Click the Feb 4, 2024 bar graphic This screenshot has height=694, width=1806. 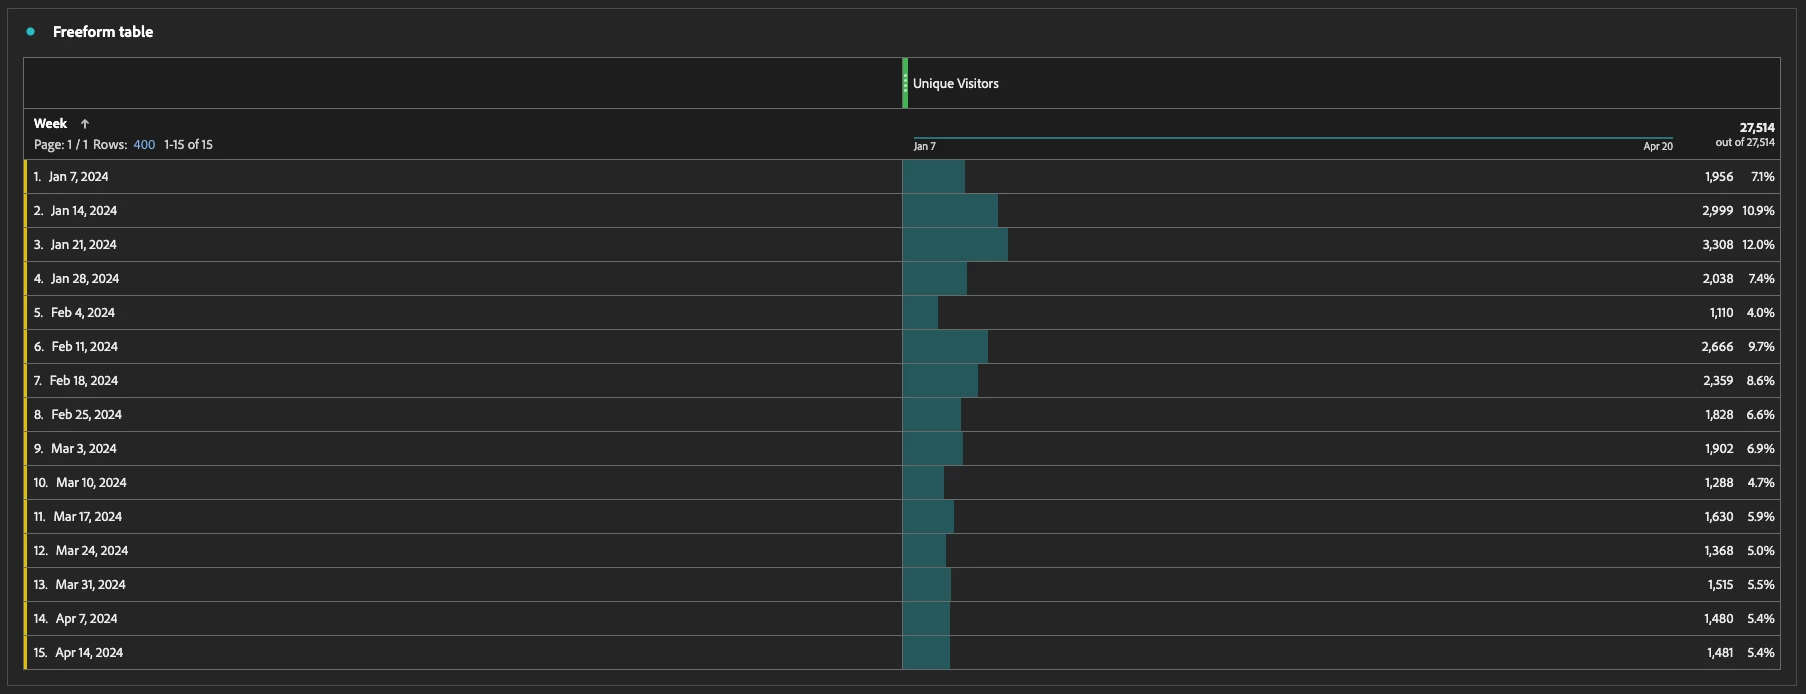920,313
